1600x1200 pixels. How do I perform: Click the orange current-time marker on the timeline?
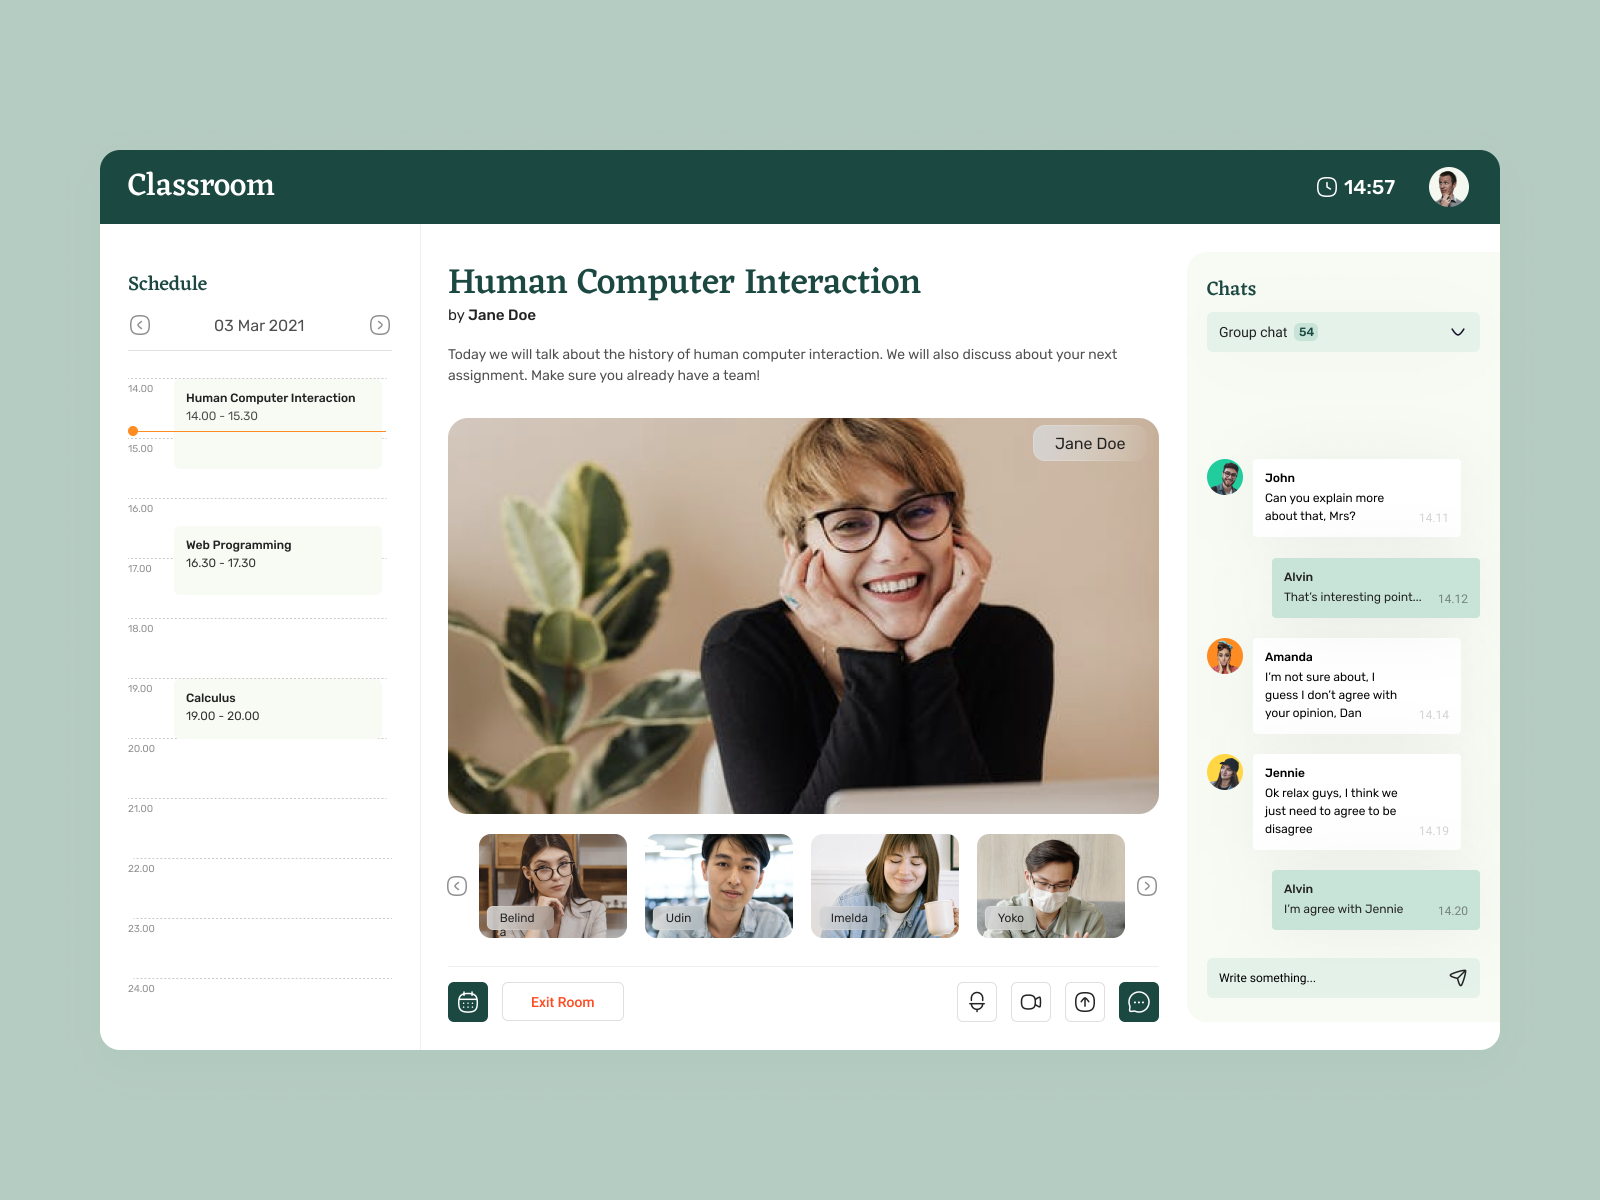point(133,431)
